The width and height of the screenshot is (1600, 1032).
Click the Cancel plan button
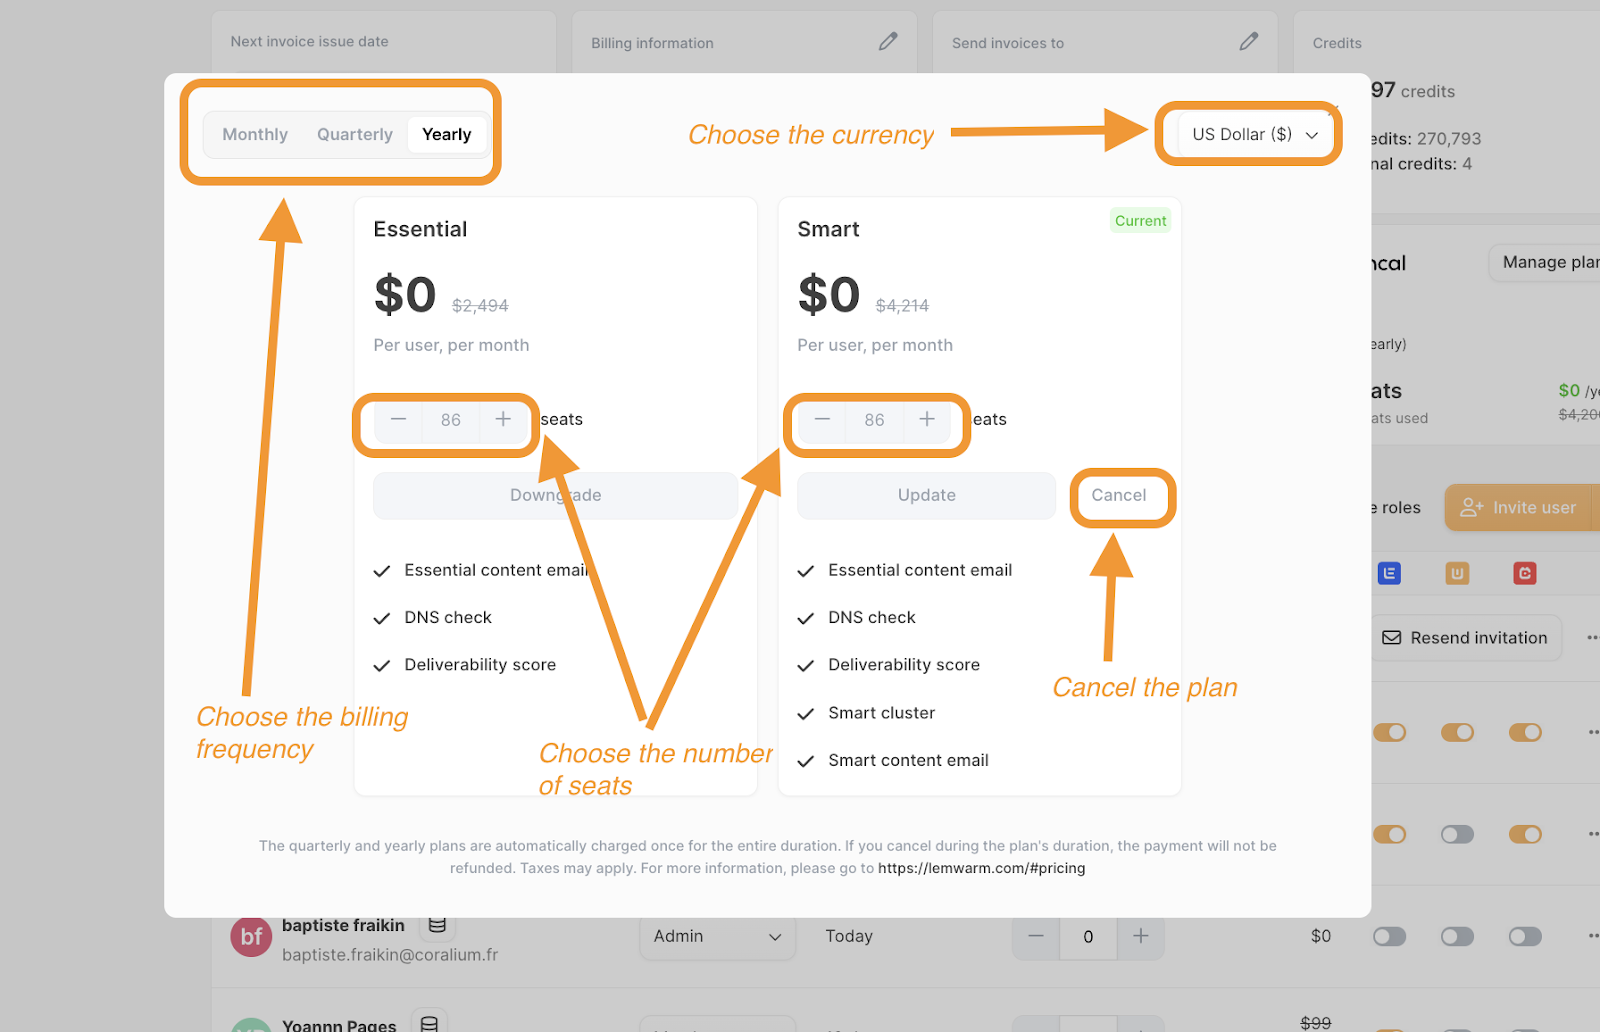[x=1118, y=495]
